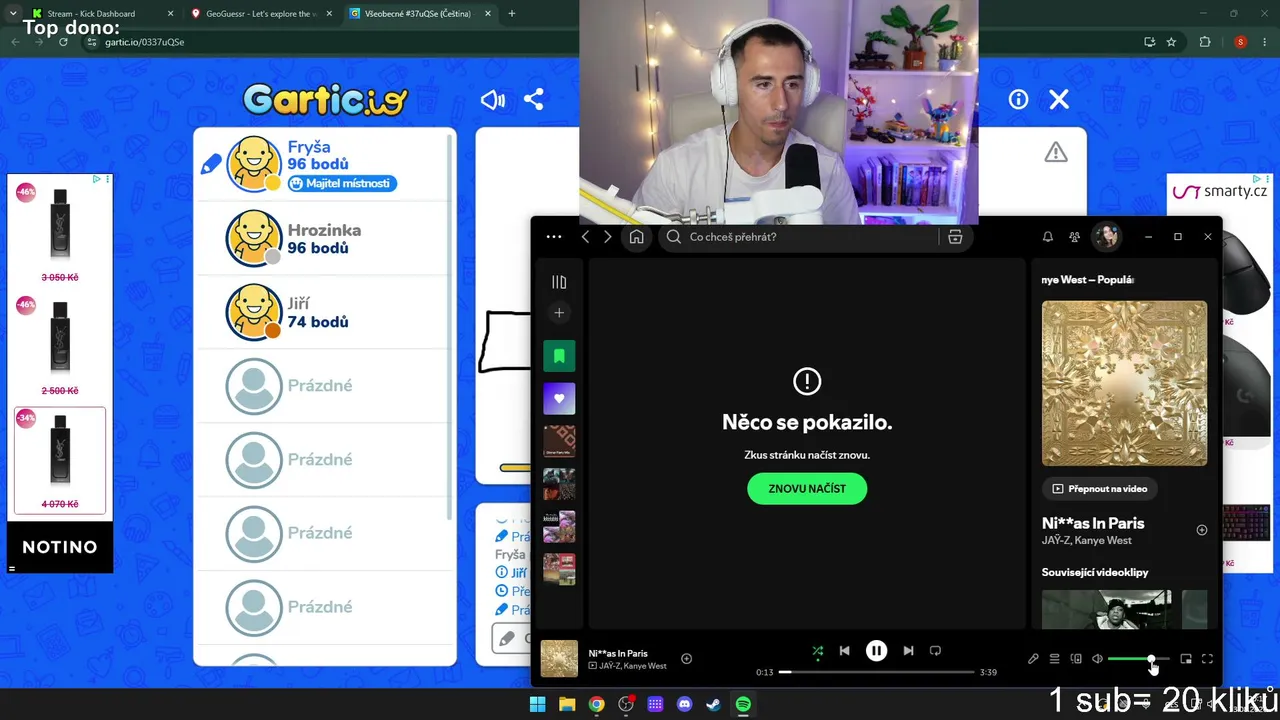The image size is (1280, 720).
Task: Open a new Chrome tab
Action: click(512, 14)
